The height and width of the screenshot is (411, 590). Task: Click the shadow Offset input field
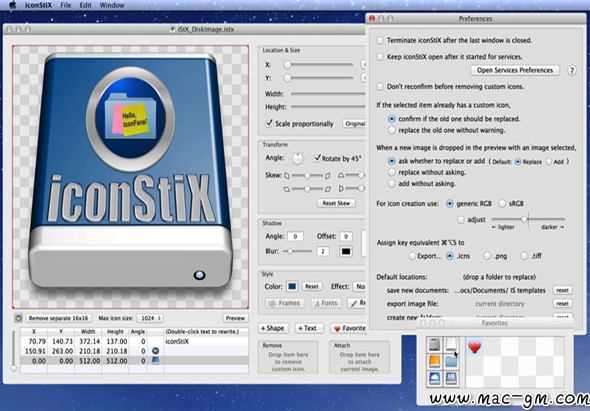(346, 236)
